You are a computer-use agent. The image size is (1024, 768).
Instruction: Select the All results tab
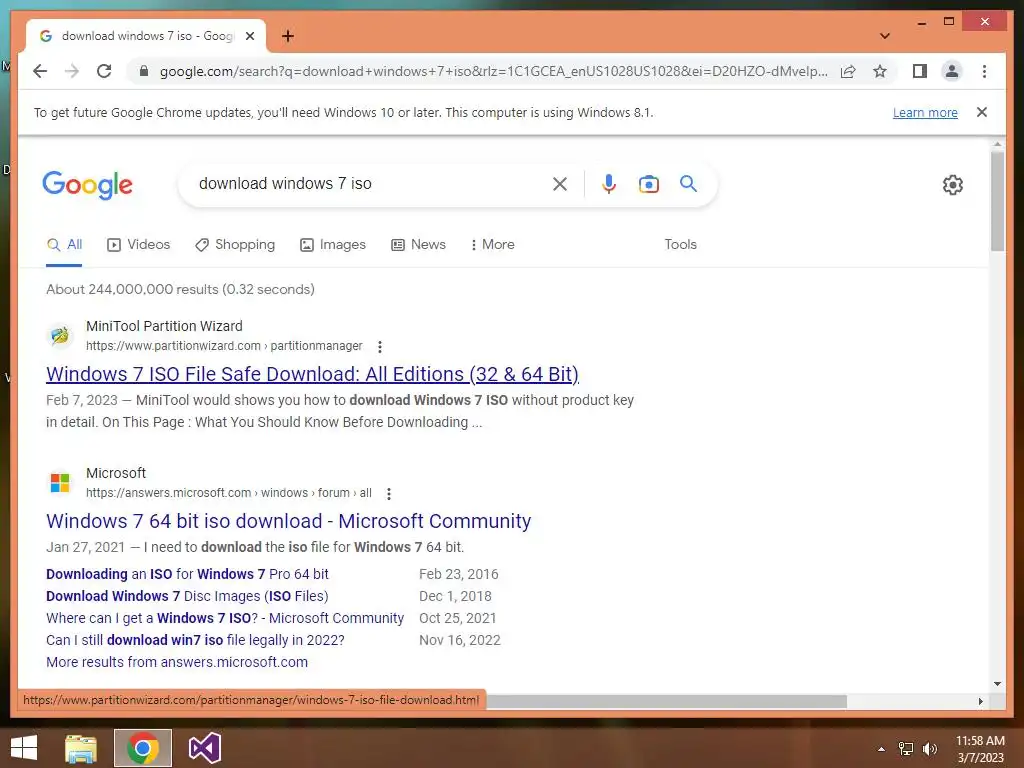pyautogui.click(x=64, y=245)
